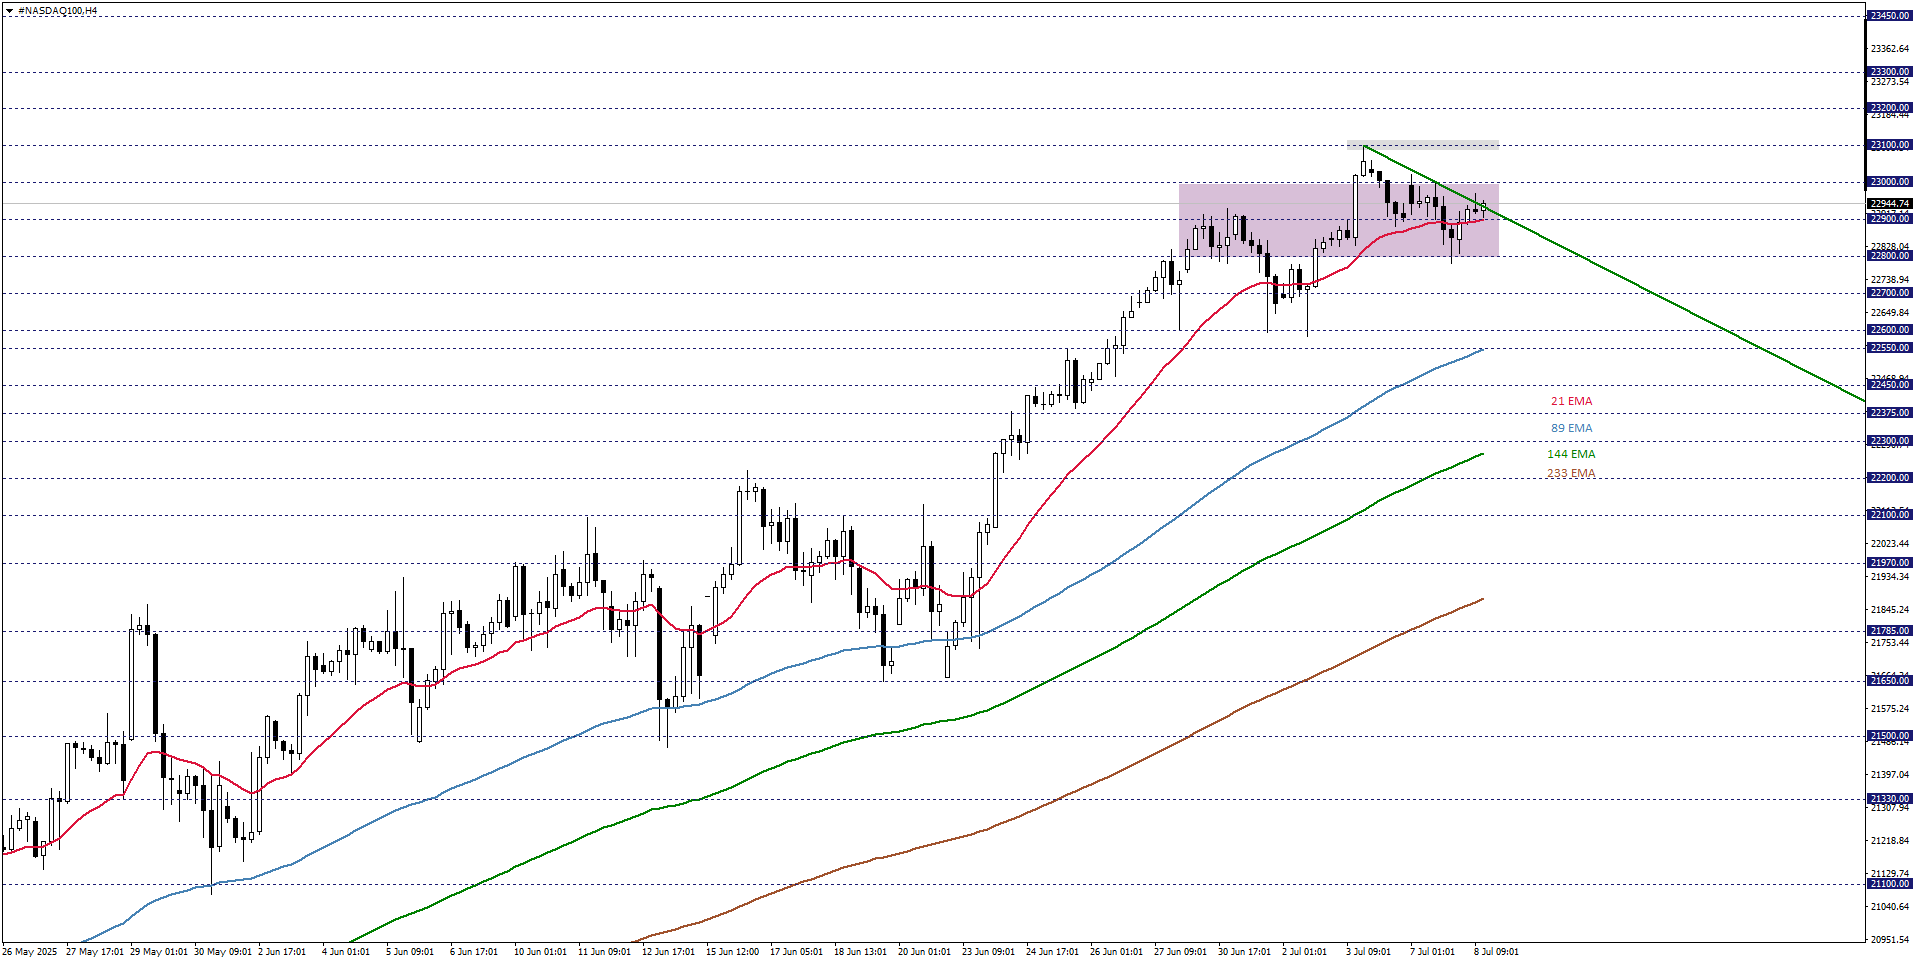Click the 12 Jun 17:01 time label

[x=668, y=952]
